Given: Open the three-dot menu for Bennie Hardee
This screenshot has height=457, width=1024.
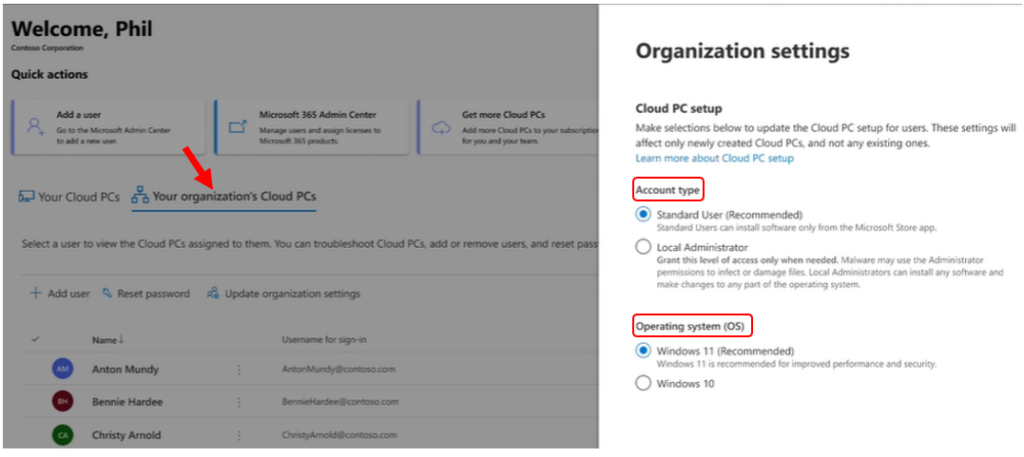Looking at the screenshot, I should point(239,402).
